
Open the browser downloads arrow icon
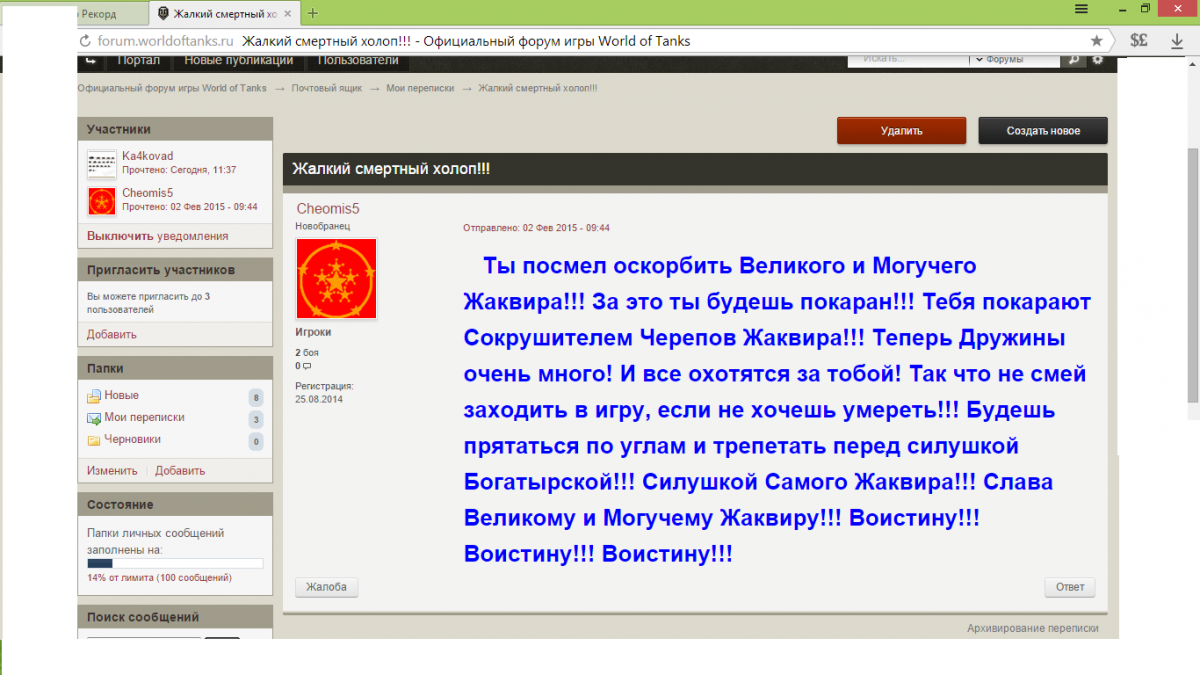tap(1177, 41)
